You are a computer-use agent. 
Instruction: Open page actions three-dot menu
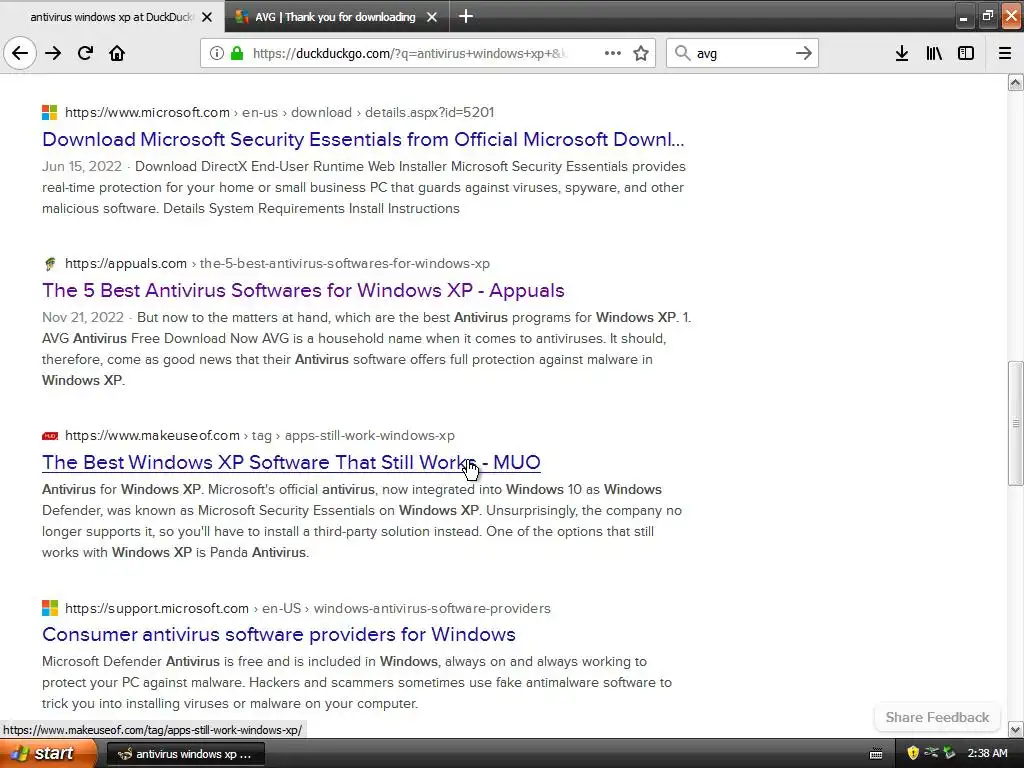[x=613, y=53]
